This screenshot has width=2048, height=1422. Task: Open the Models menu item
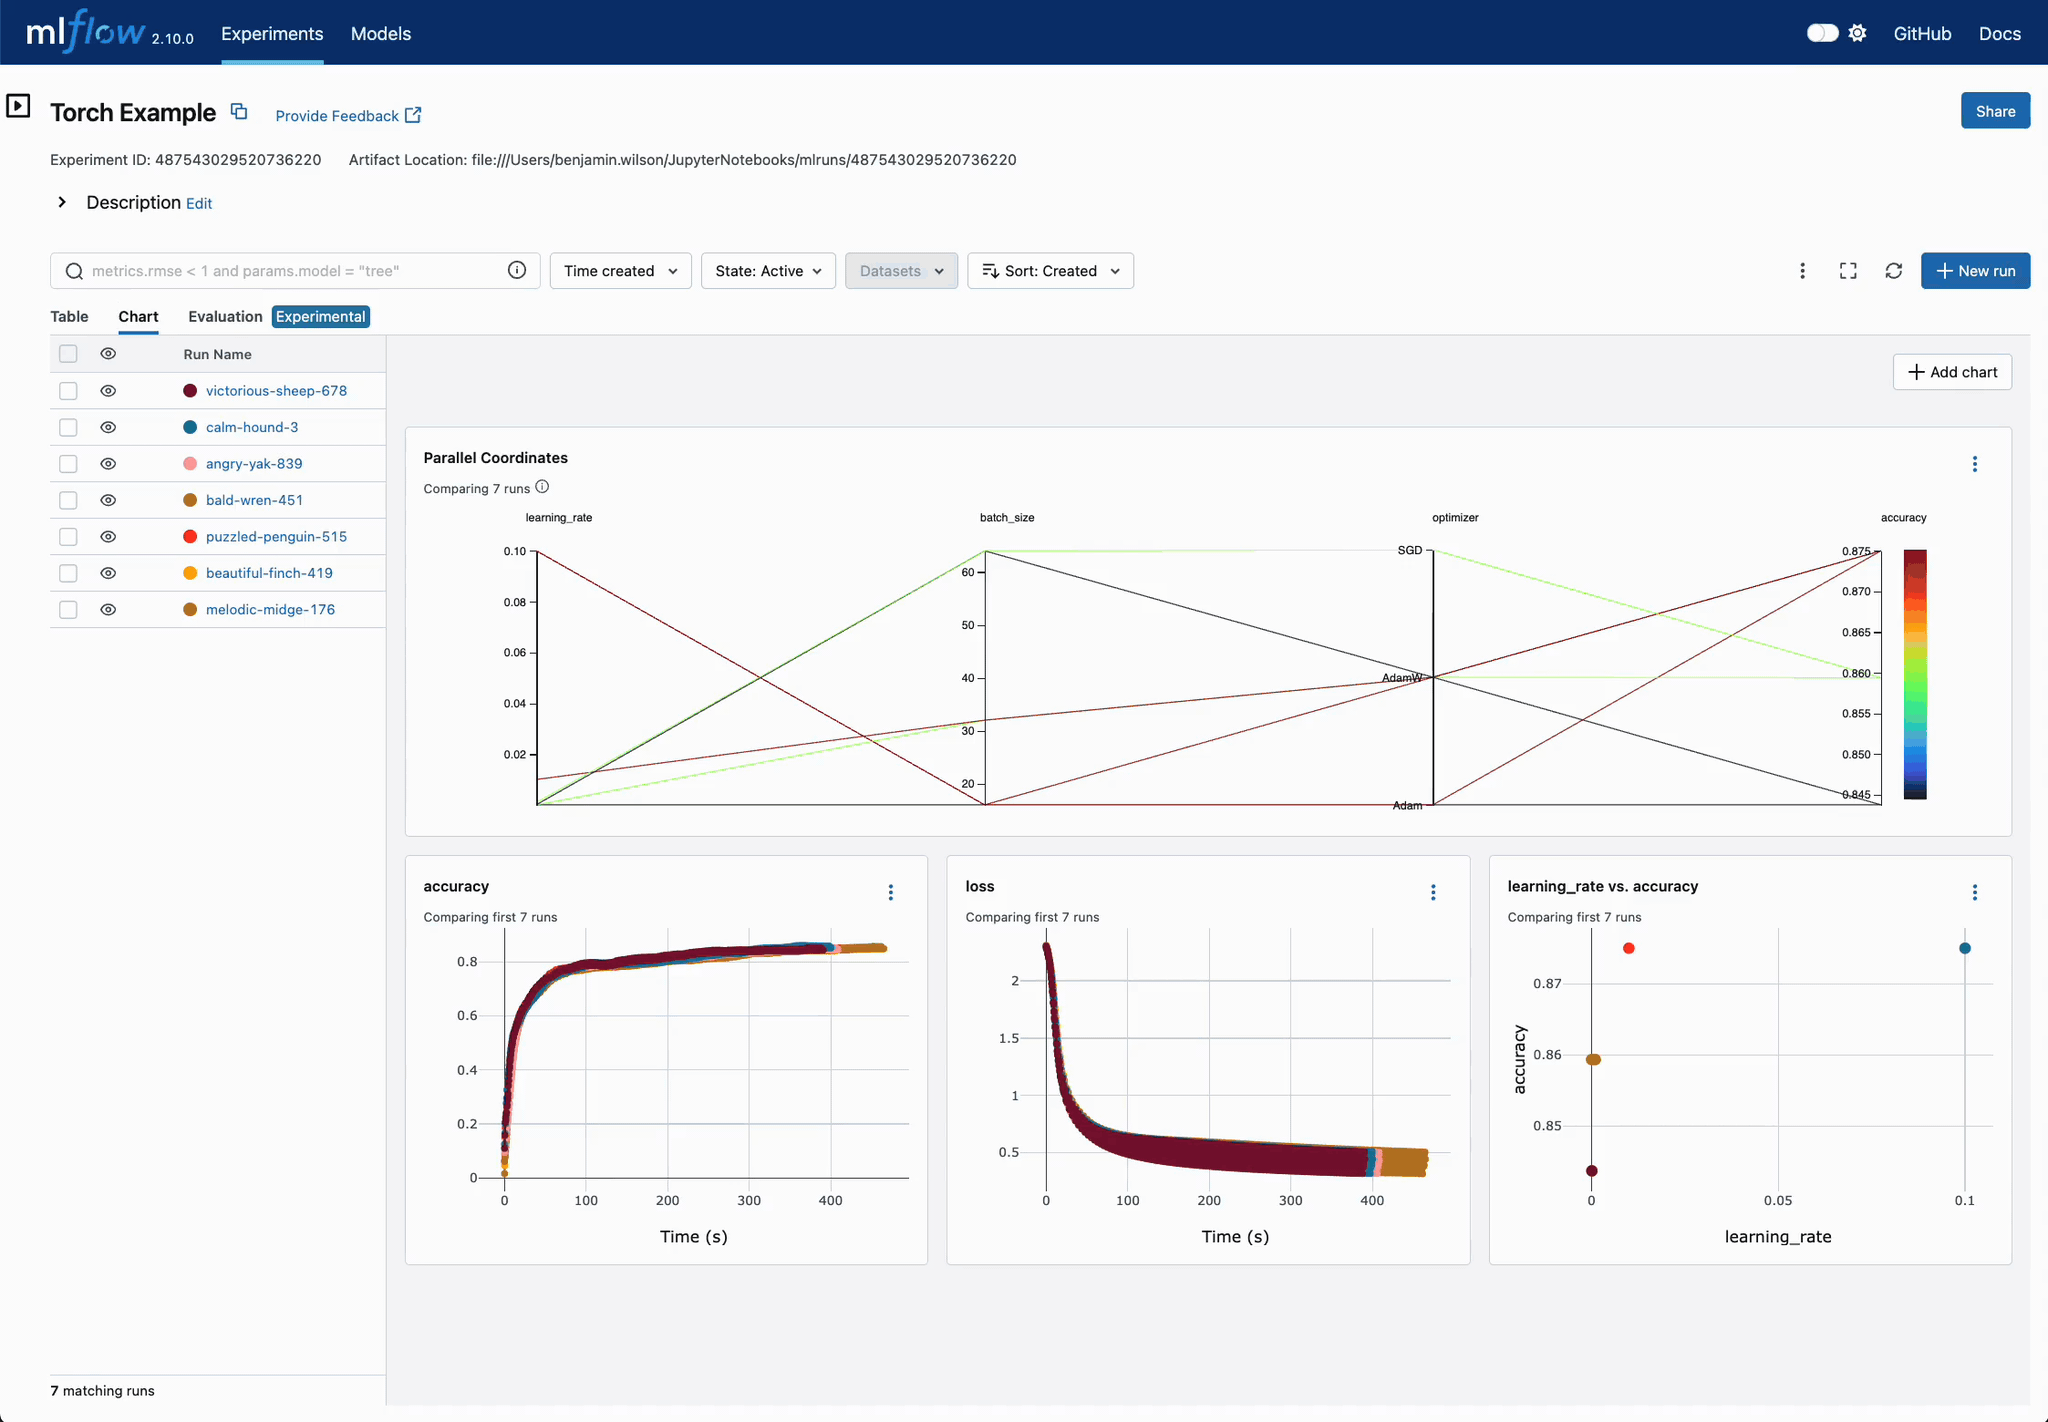coord(380,33)
